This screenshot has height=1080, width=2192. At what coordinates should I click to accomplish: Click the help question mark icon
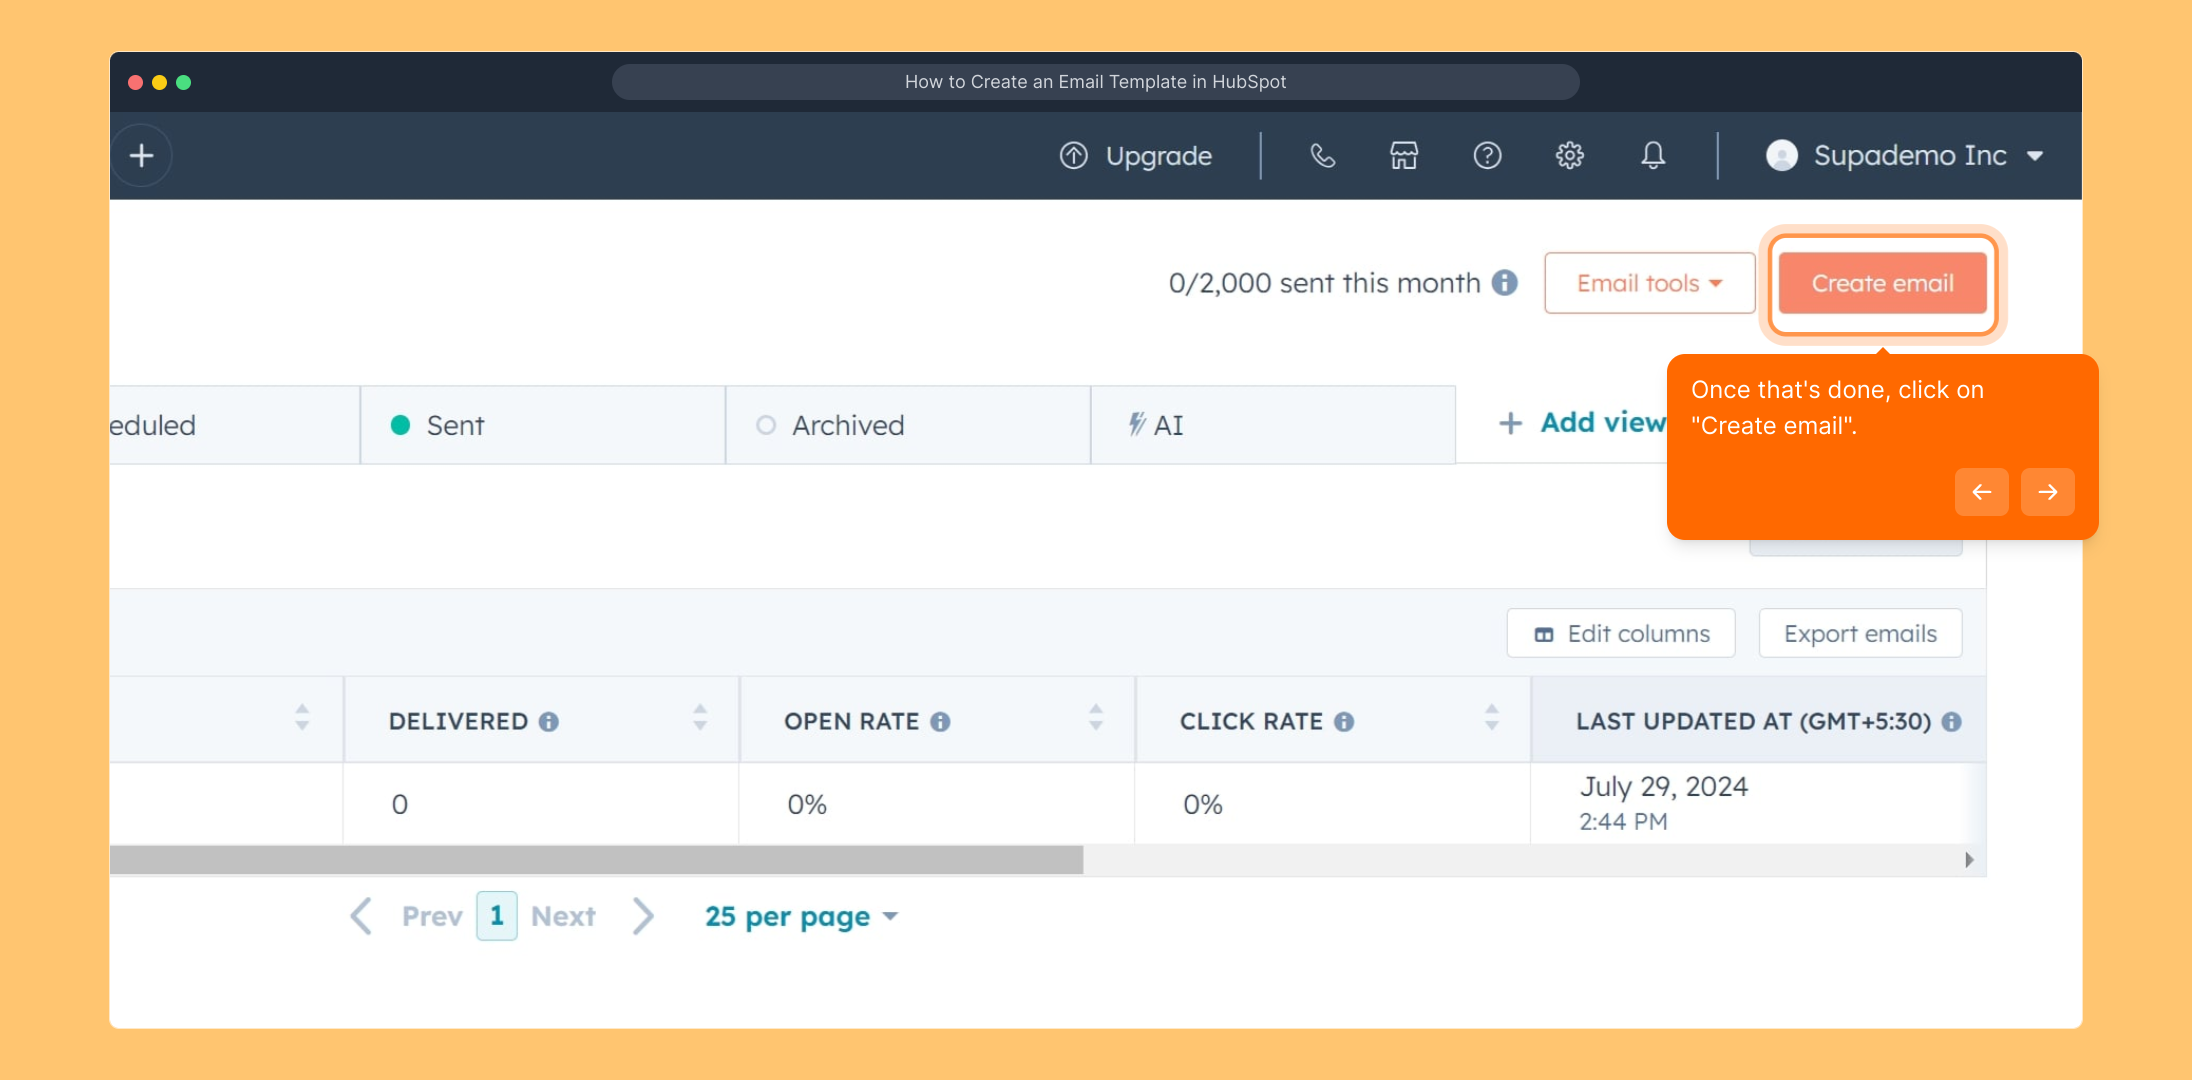tap(1487, 156)
